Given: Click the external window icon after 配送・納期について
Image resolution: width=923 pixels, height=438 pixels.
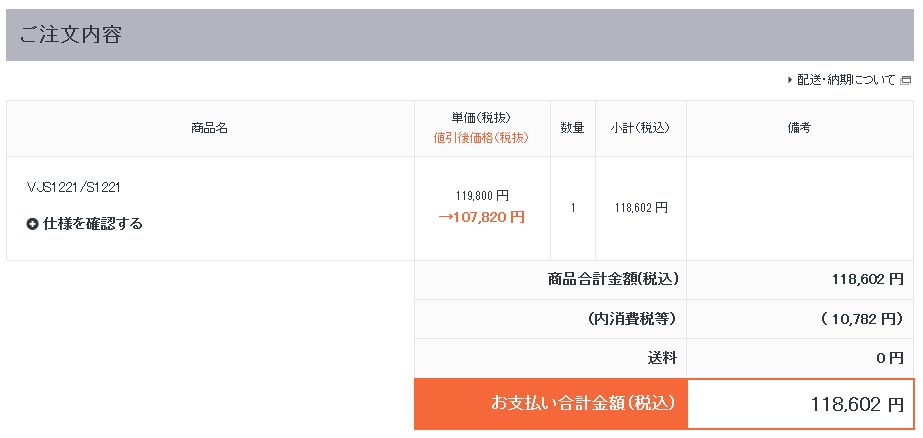Looking at the screenshot, I should [905, 80].
